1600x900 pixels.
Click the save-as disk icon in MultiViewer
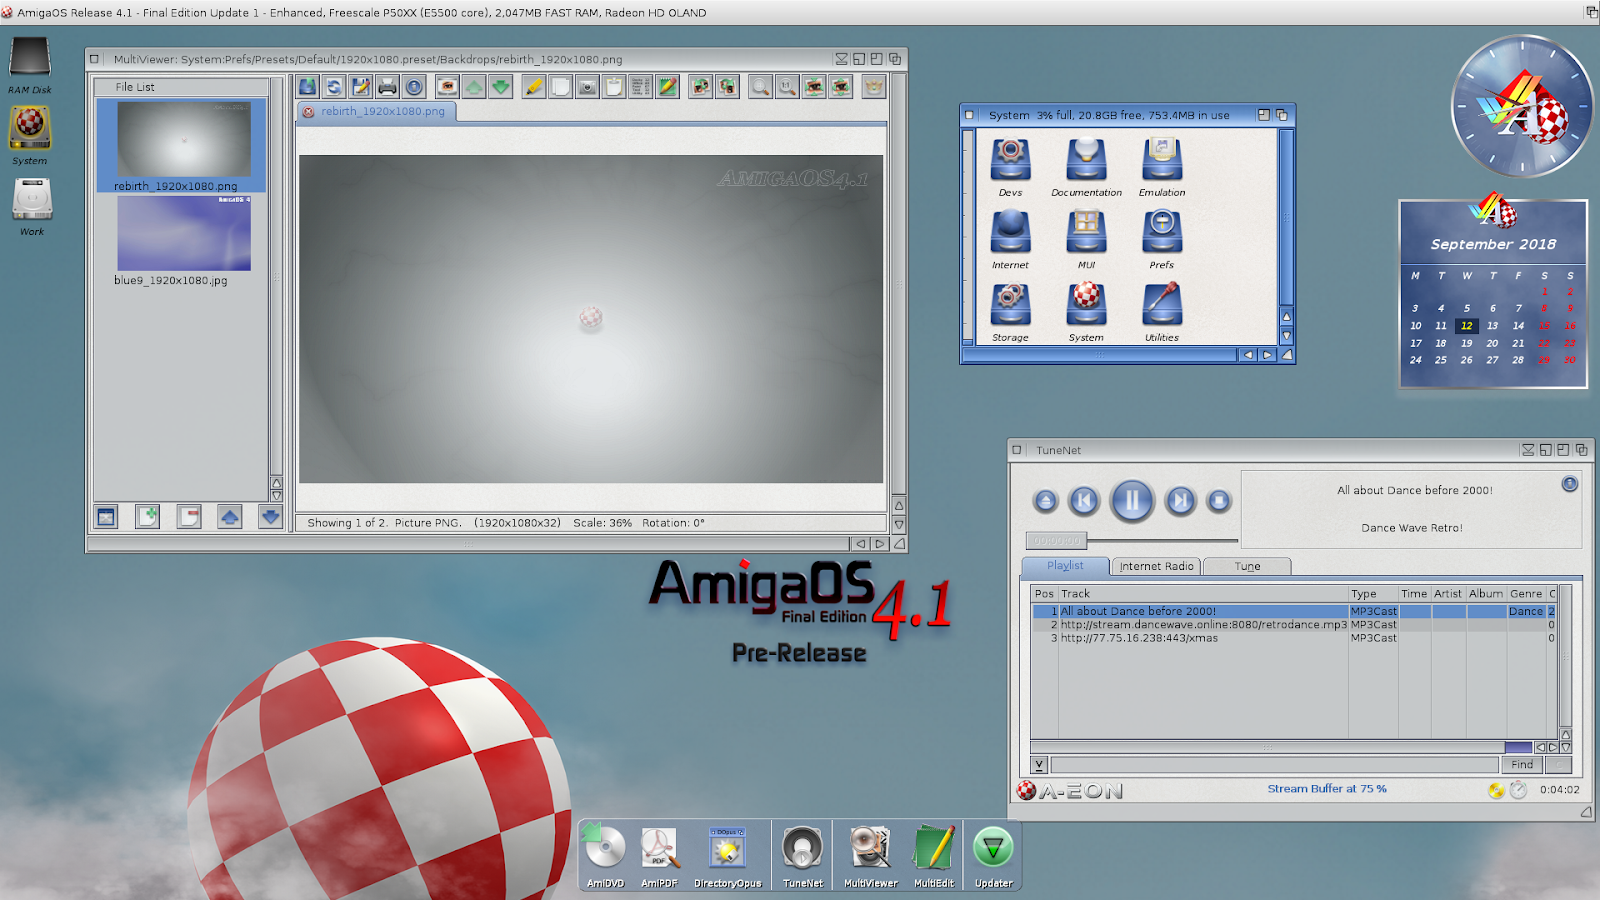361,87
